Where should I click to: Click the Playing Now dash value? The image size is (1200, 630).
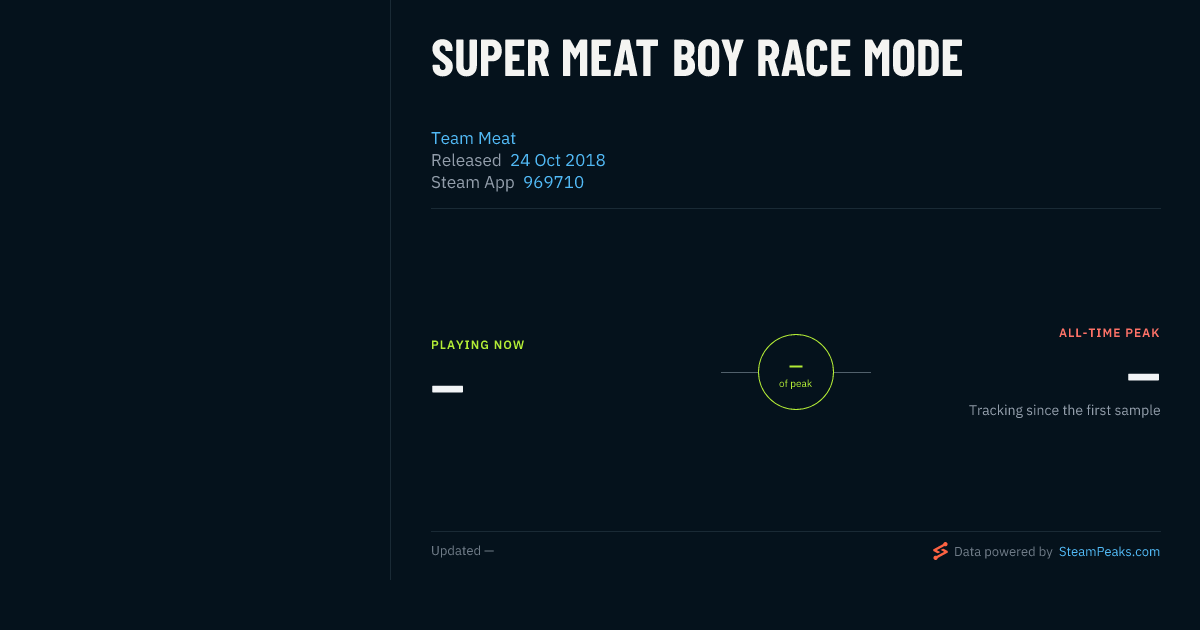tap(447, 389)
